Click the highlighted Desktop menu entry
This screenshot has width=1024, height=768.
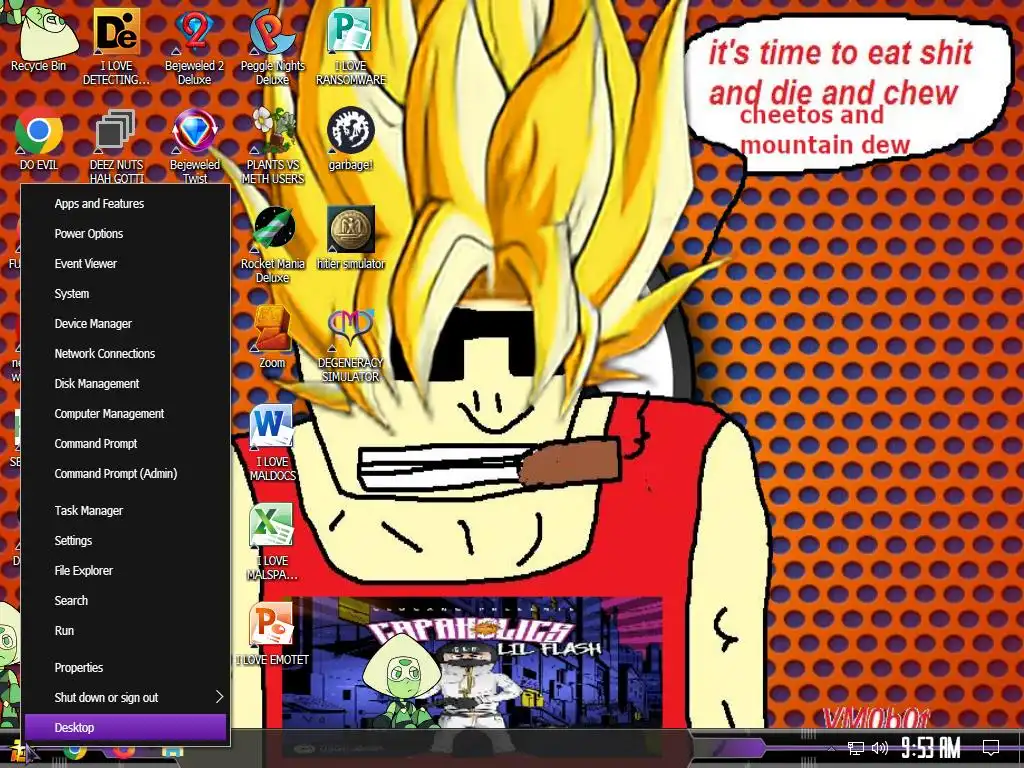[125, 728]
